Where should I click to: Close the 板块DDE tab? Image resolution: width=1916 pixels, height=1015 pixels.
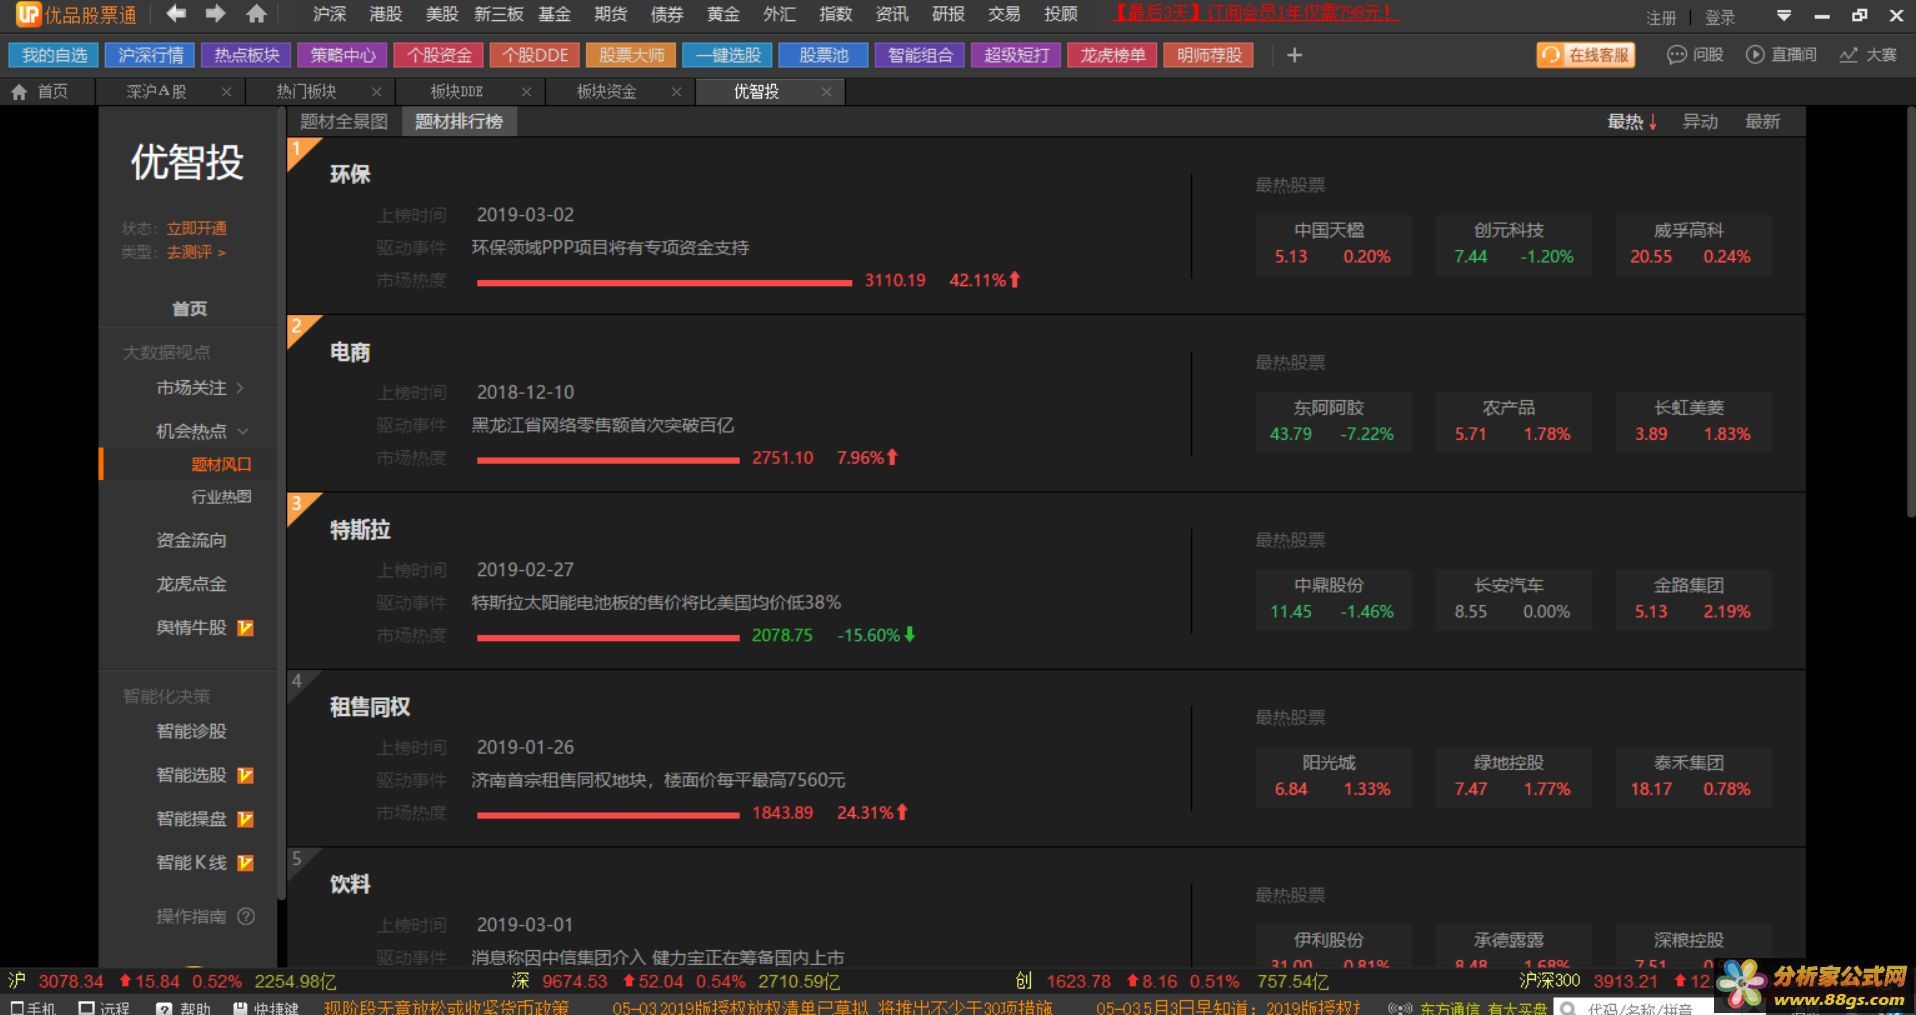tap(526, 92)
